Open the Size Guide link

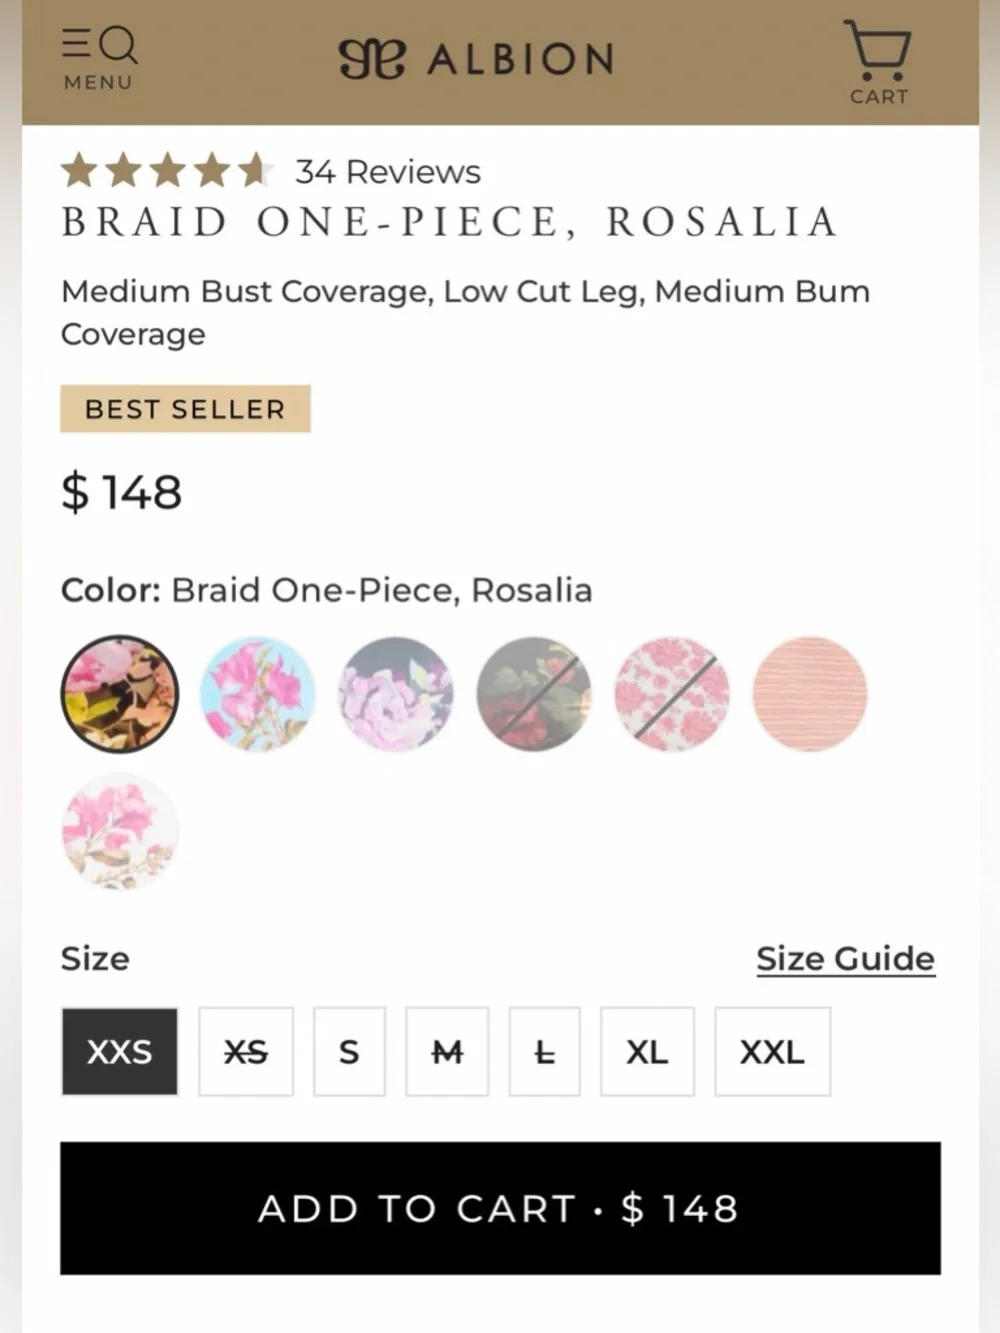(x=845, y=958)
